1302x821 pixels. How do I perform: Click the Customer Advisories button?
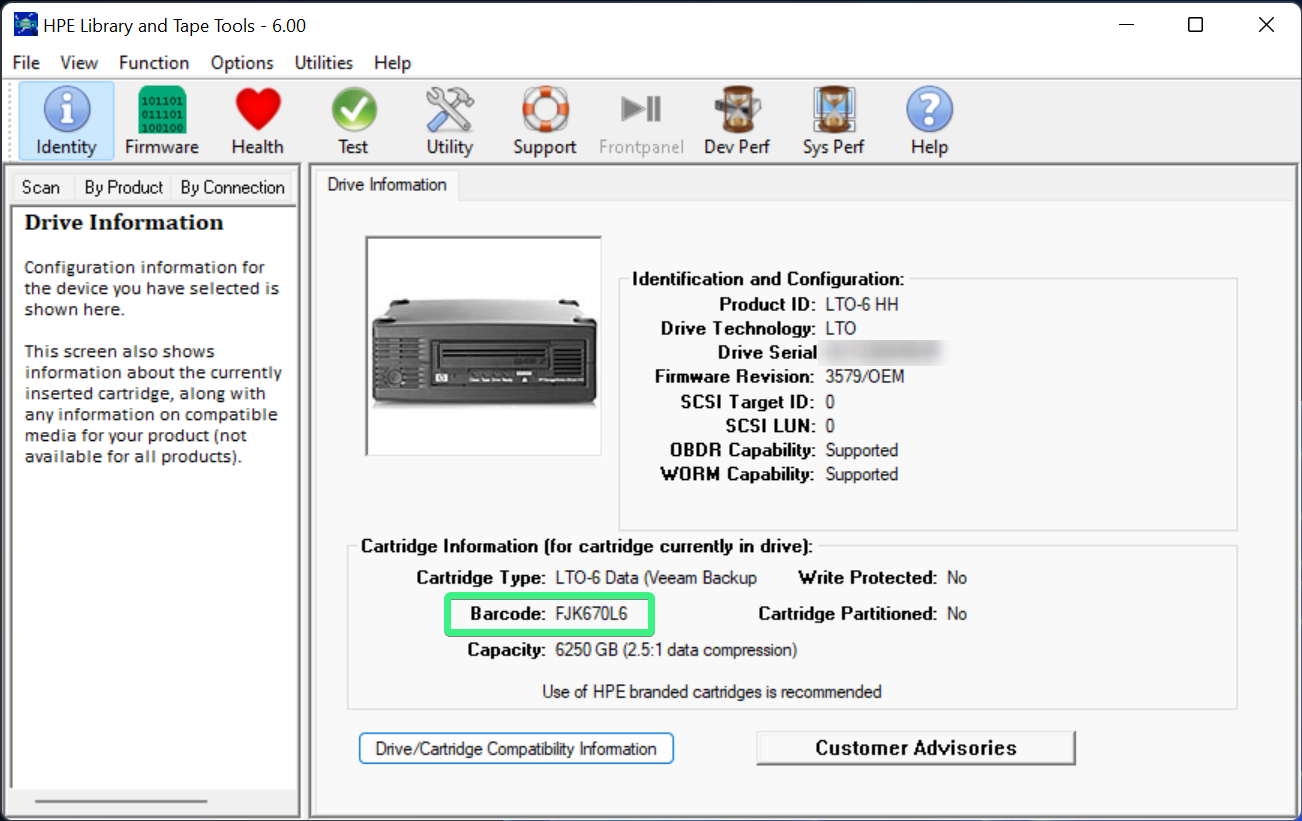[x=916, y=748]
